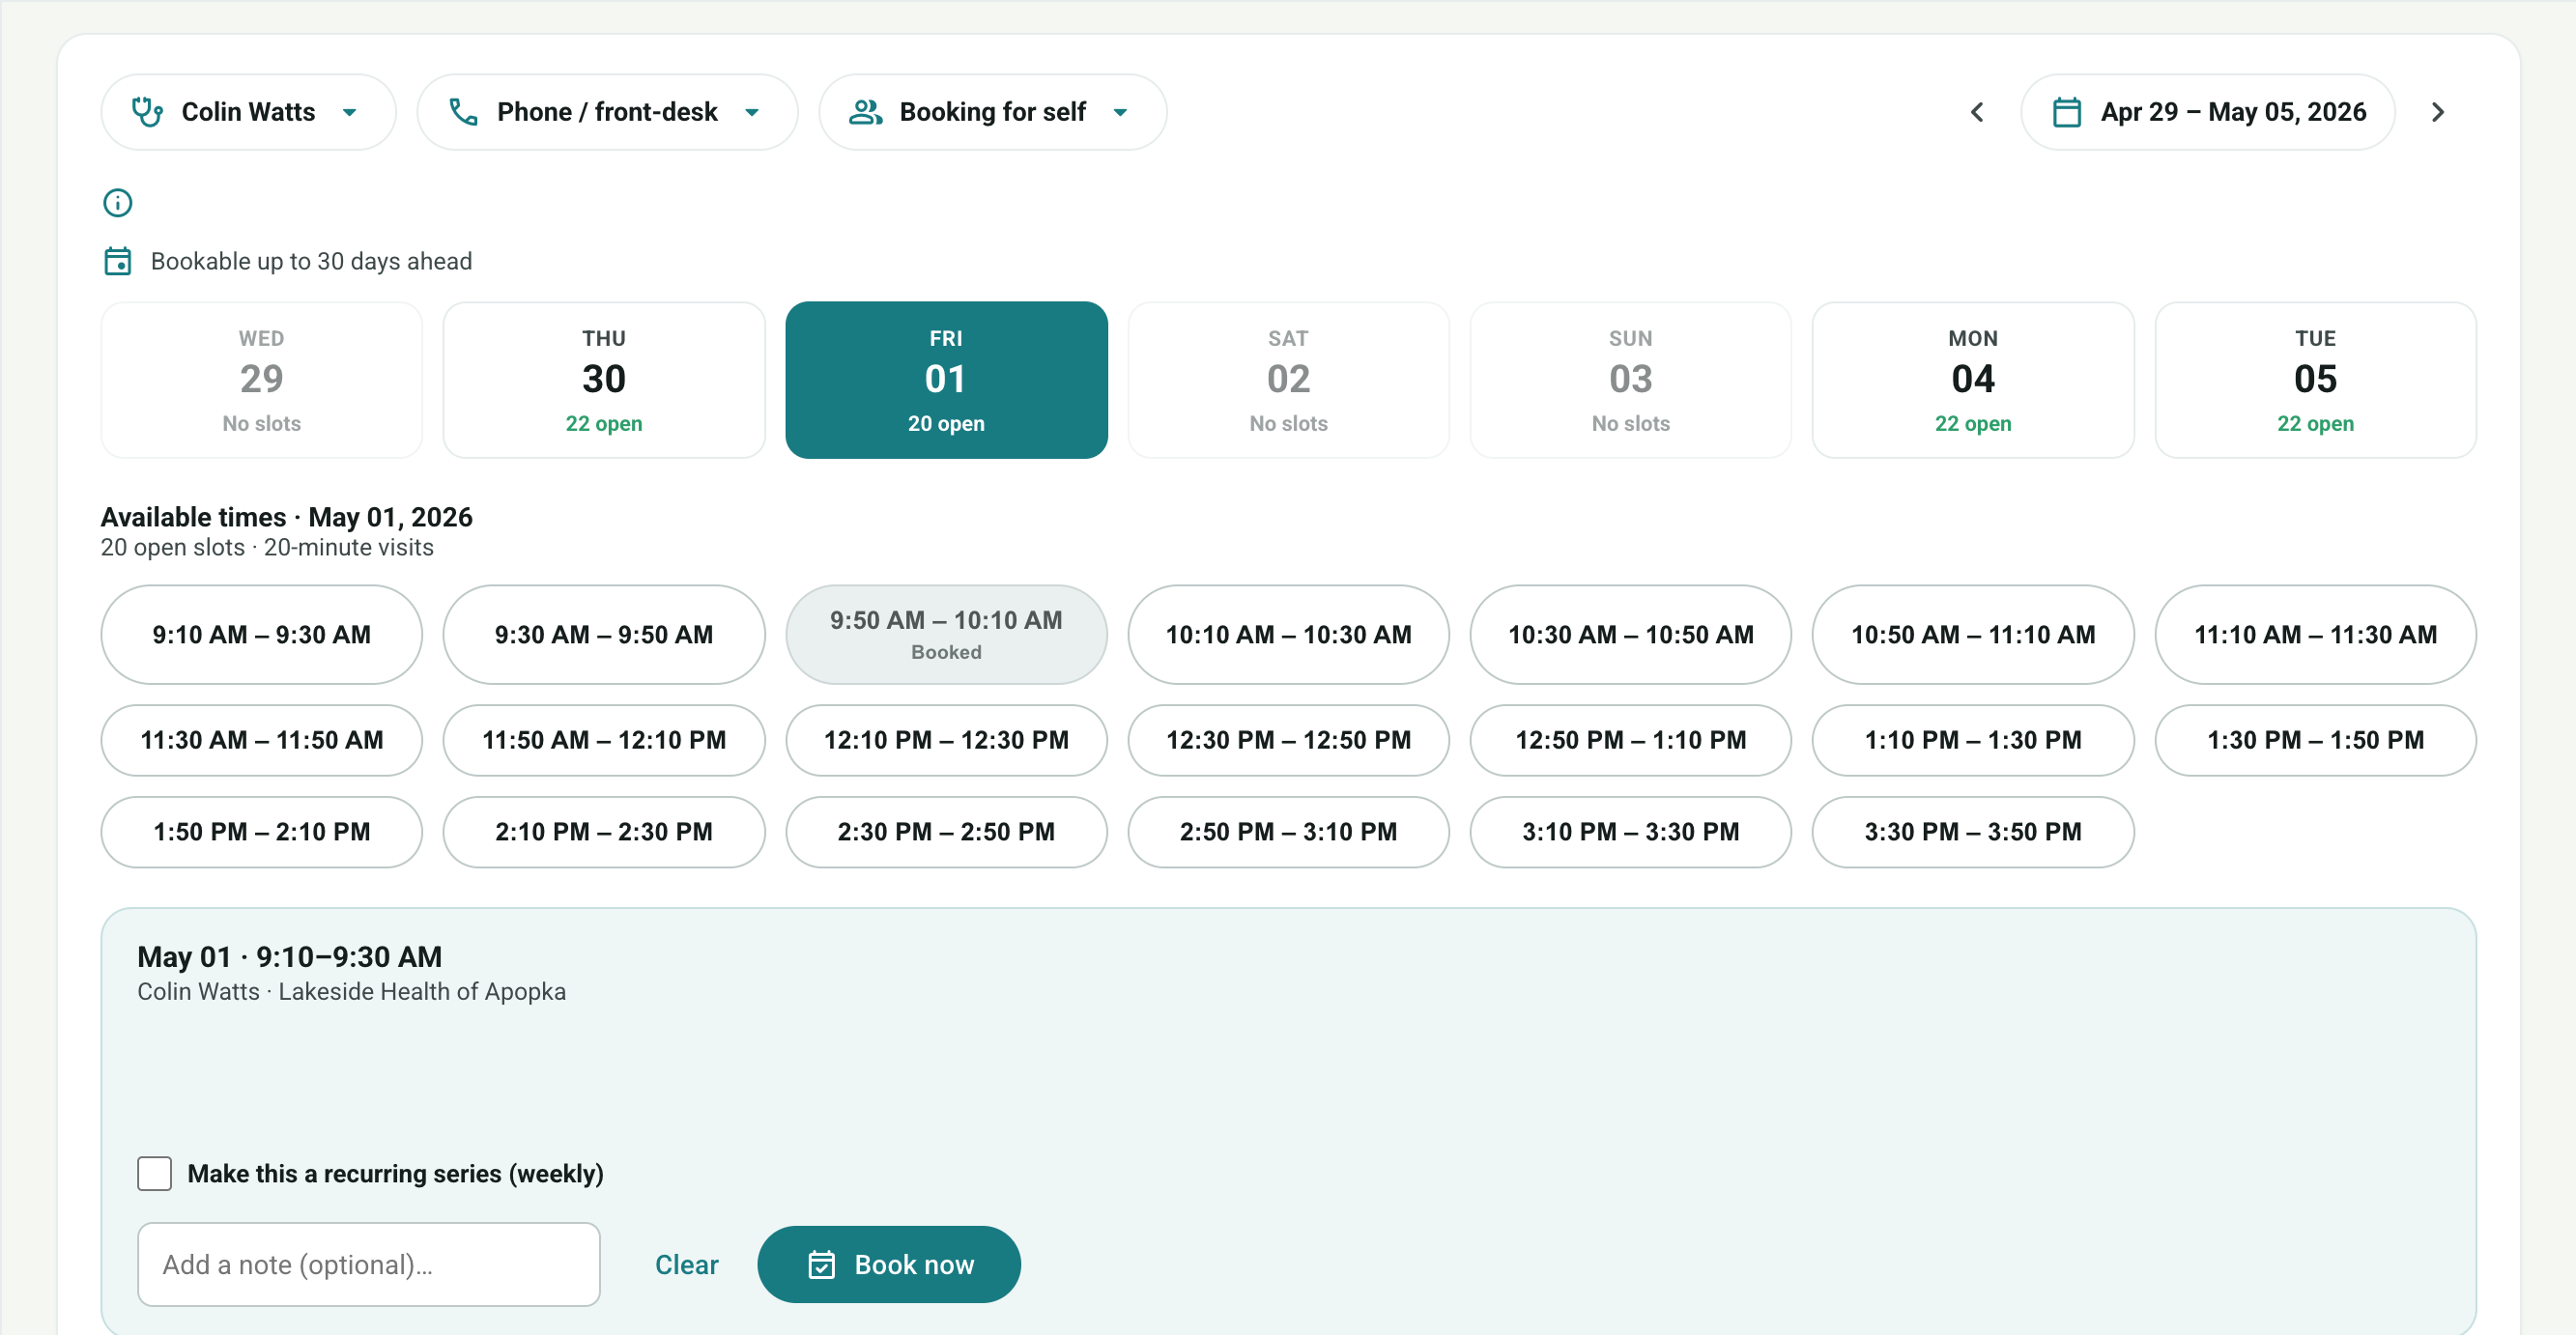This screenshot has width=2576, height=1335.
Task: Click the people icon beside Booking for self
Action: [865, 112]
